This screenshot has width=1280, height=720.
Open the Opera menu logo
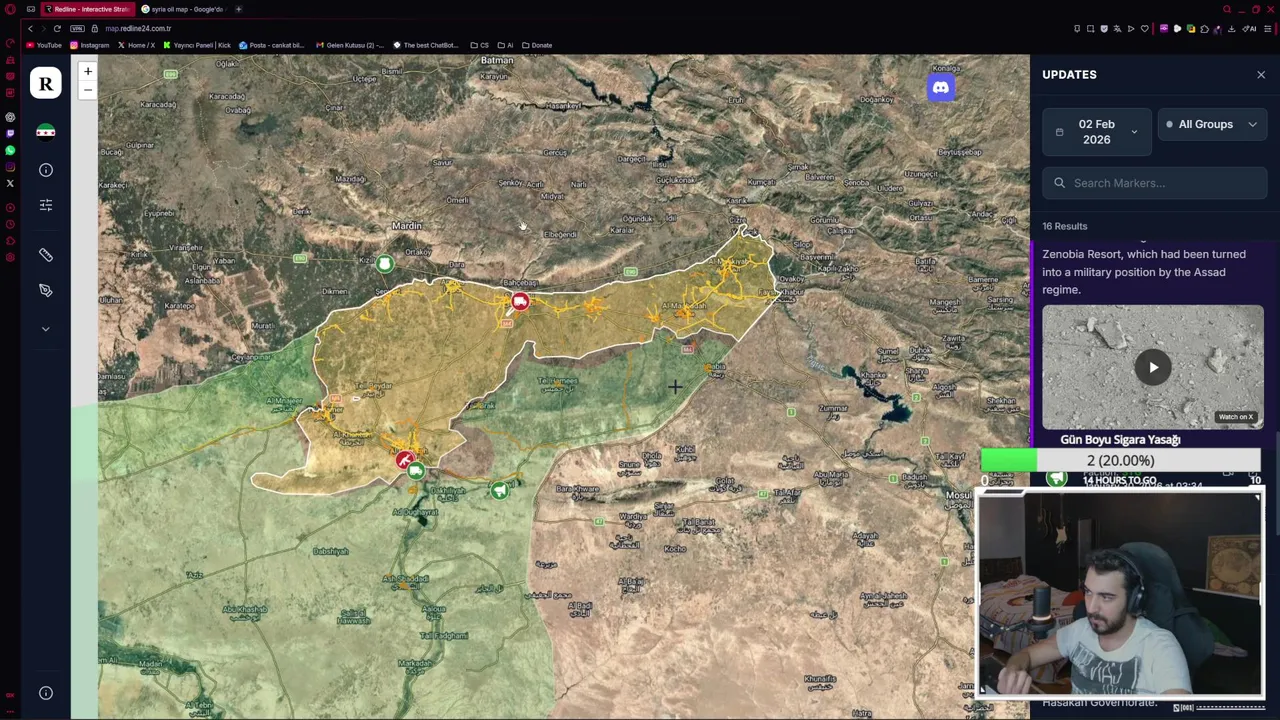pos(10,9)
